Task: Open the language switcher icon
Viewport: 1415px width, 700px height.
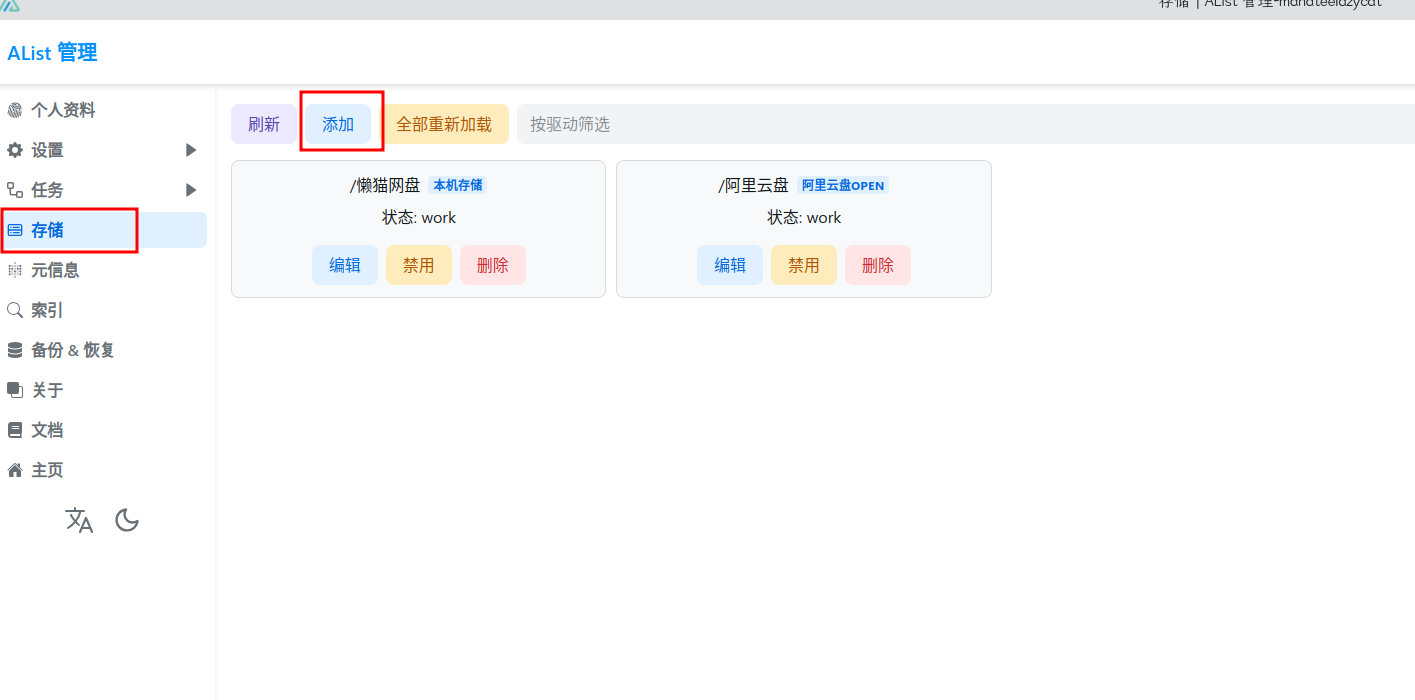Action: (x=79, y=520)
